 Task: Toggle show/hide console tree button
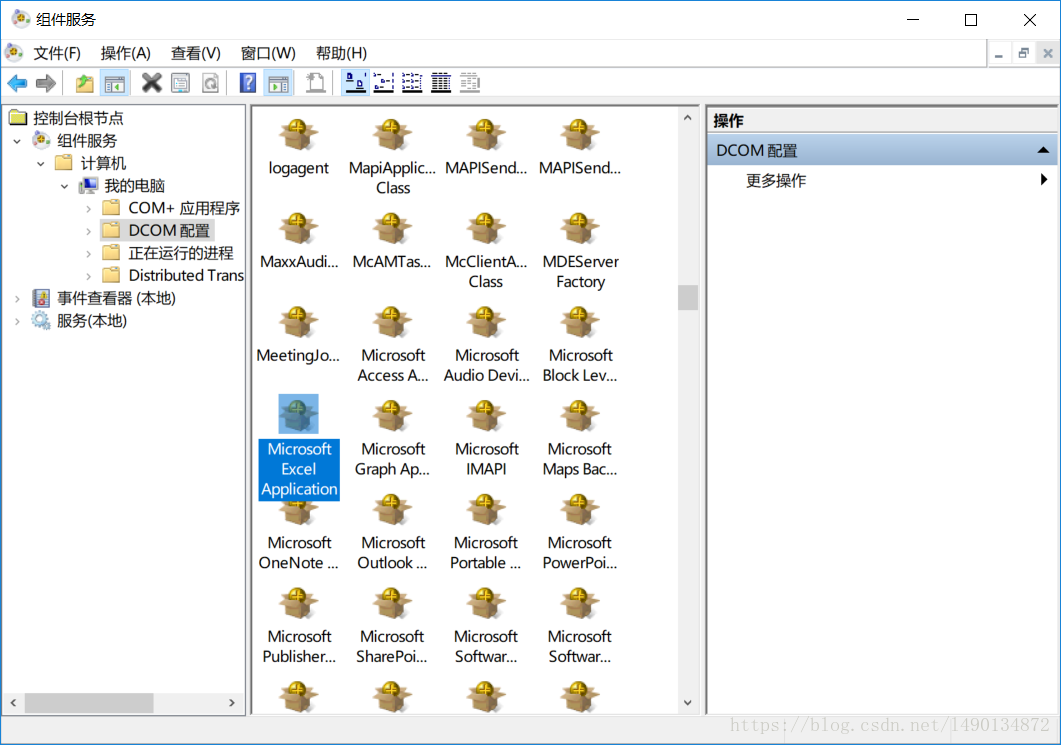pyautogui.click(x=114, y=83)
